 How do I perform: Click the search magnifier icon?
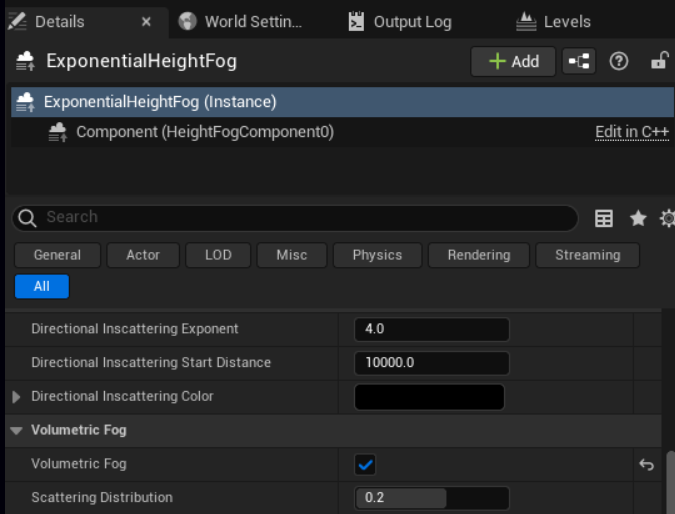[28, 218]
